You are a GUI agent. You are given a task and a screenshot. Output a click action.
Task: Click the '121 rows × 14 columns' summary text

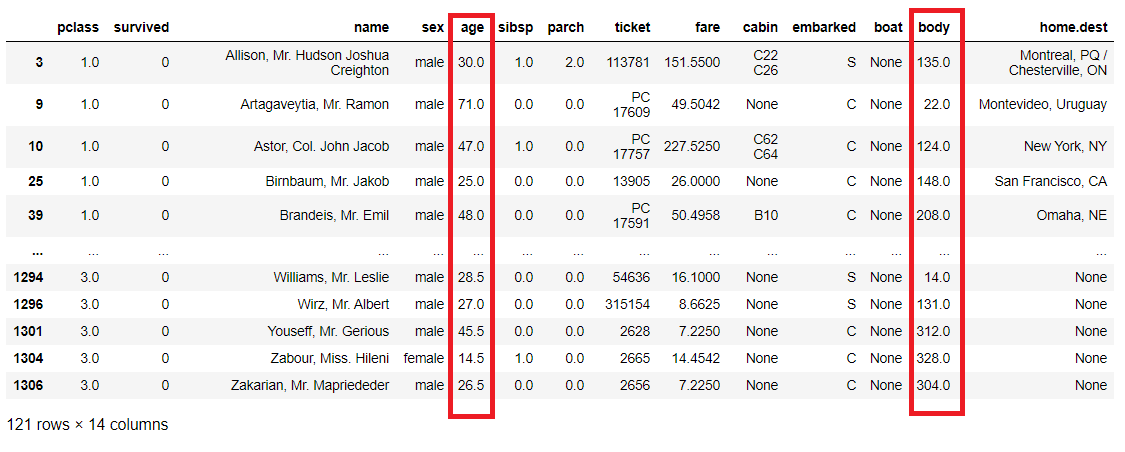(87, 424)
